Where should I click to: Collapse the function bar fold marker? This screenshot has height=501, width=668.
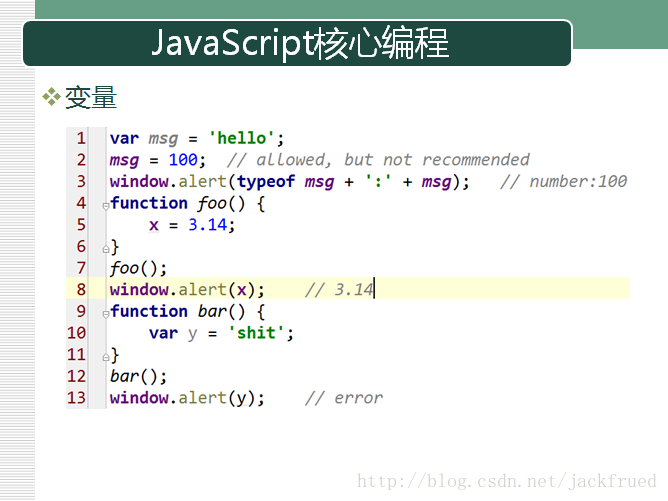click(106, 314)
